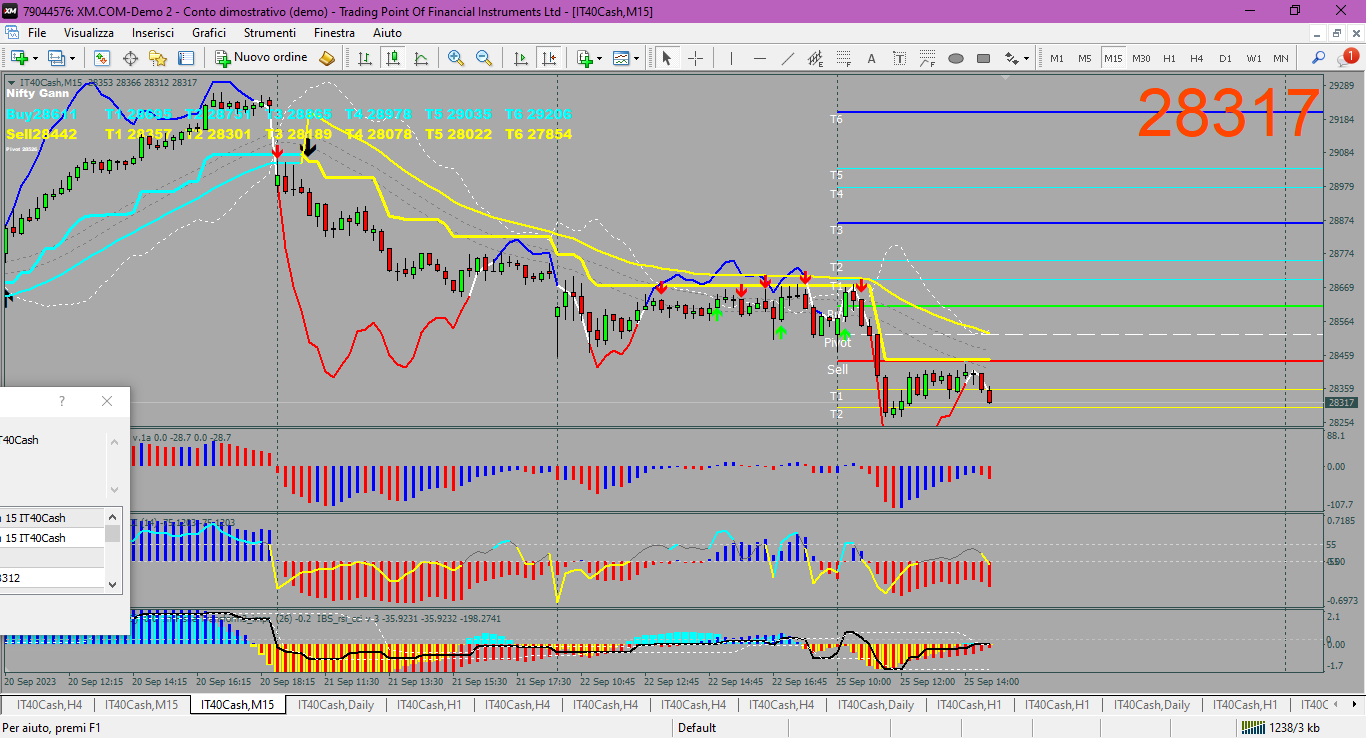Switch to MN timeframe

tap(1282, 58)
